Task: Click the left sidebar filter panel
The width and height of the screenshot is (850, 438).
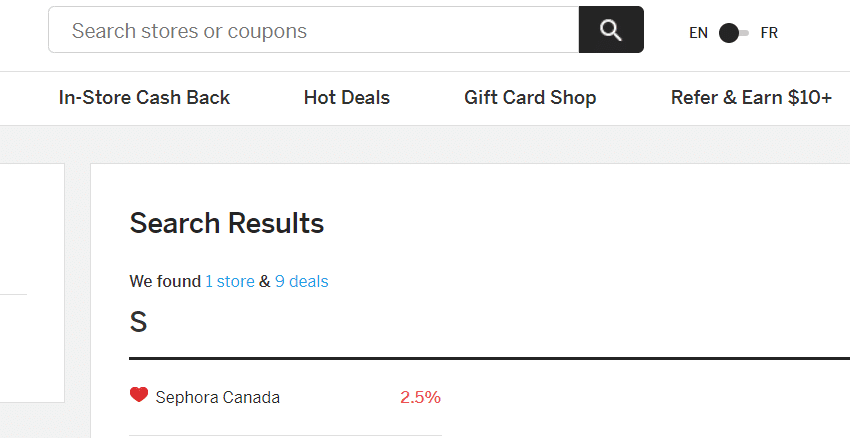Action: (x=32, y=283)
